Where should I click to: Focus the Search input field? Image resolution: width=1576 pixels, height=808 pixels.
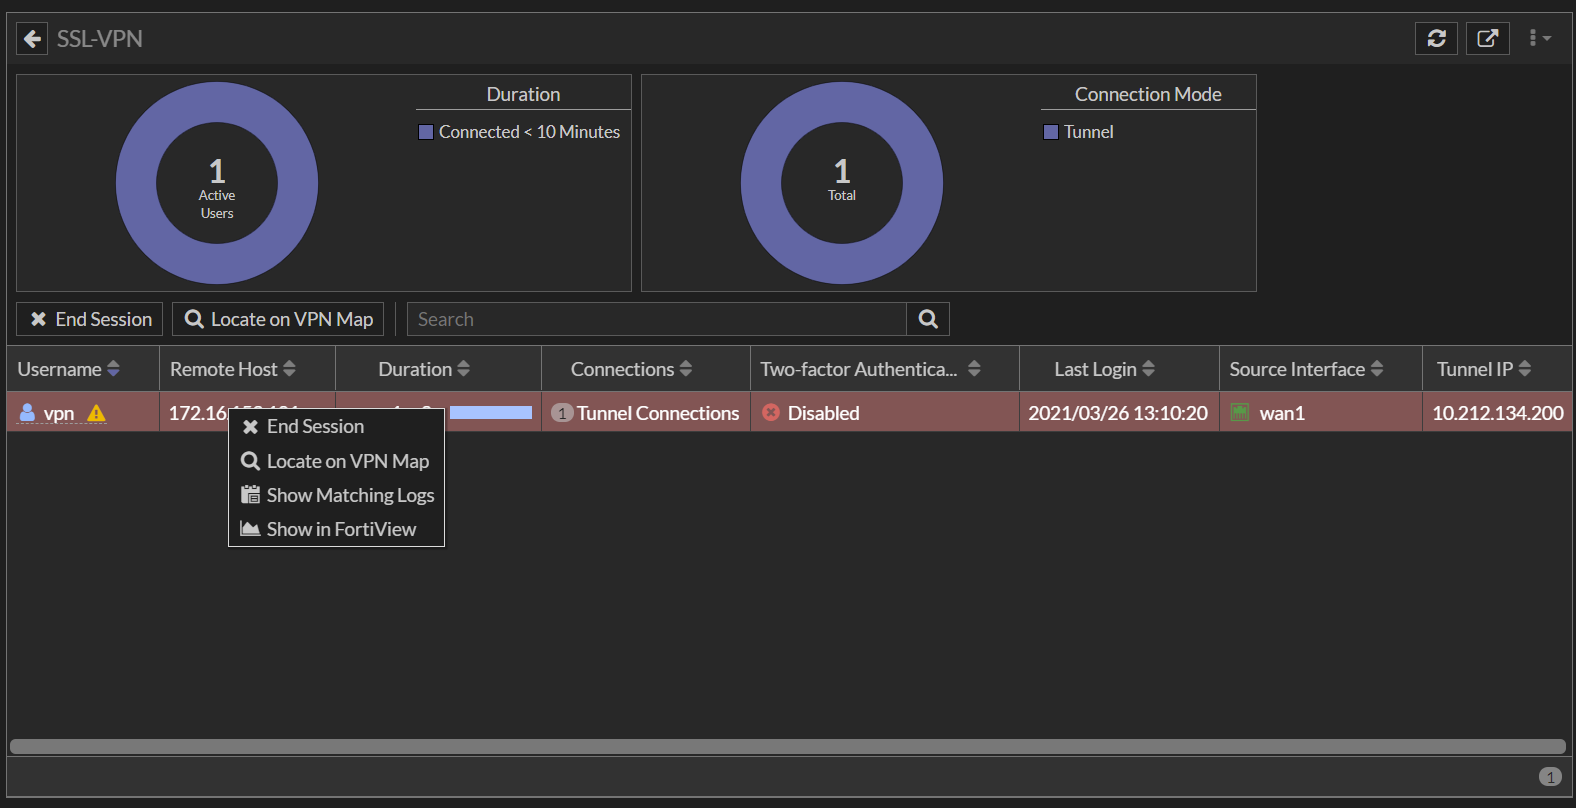(x=657, y=319)
